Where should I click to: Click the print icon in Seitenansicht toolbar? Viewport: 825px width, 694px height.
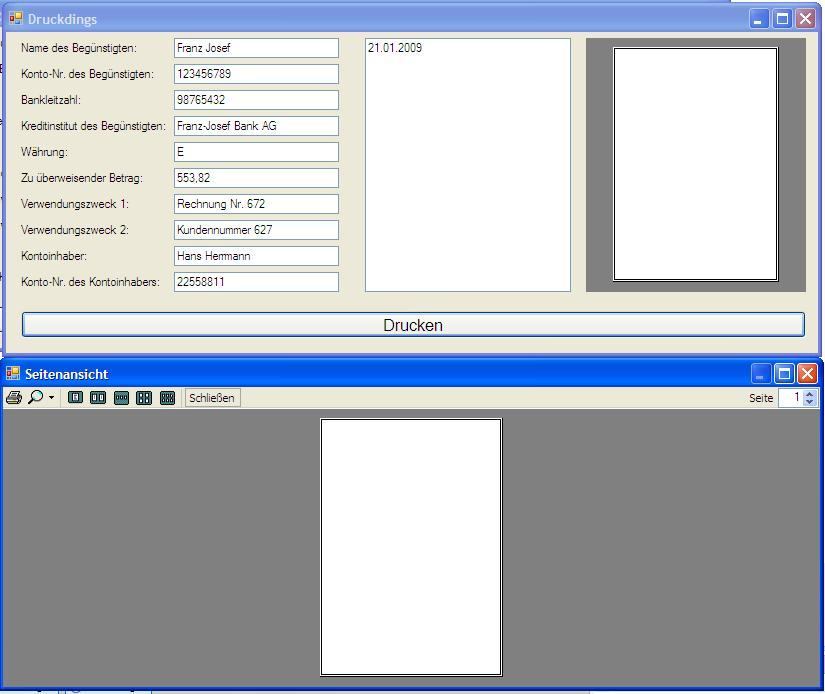[x=14, y=398]
